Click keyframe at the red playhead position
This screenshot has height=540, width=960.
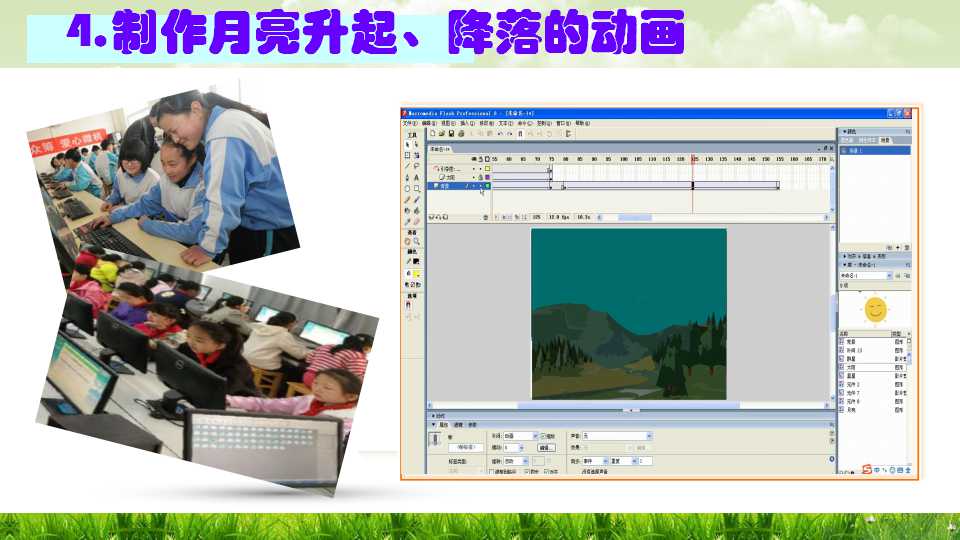(693, 186)
